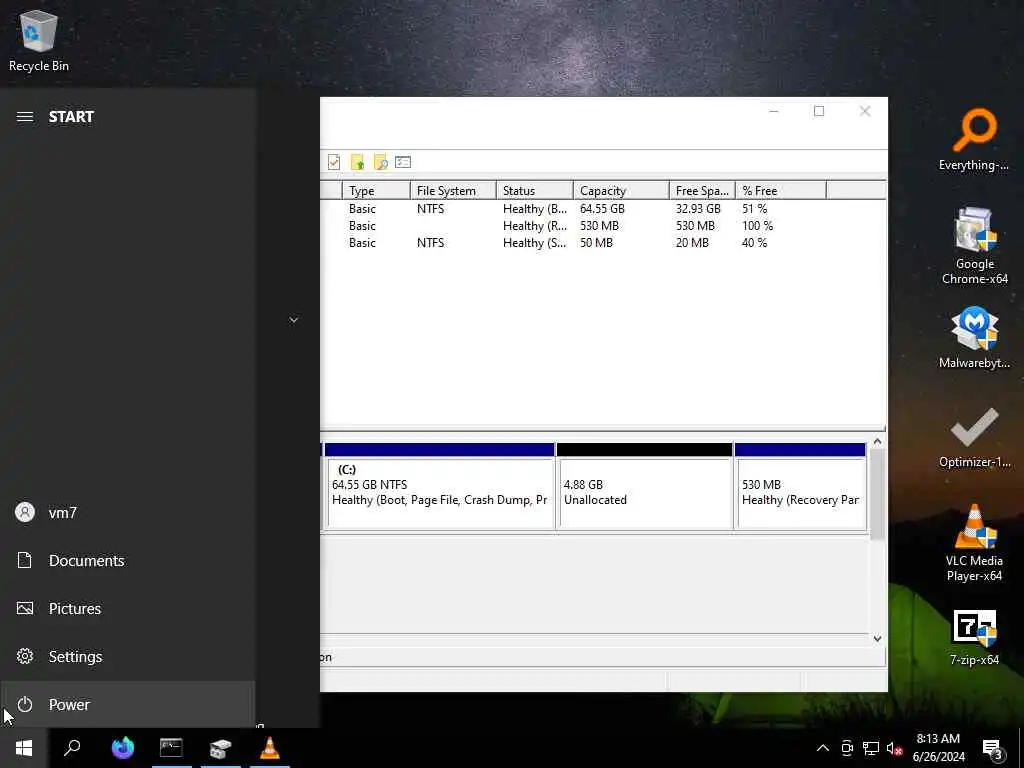Click the yellow drive with magnifier toolbar icon
The image size is (1024, 768).
point(380,162)
